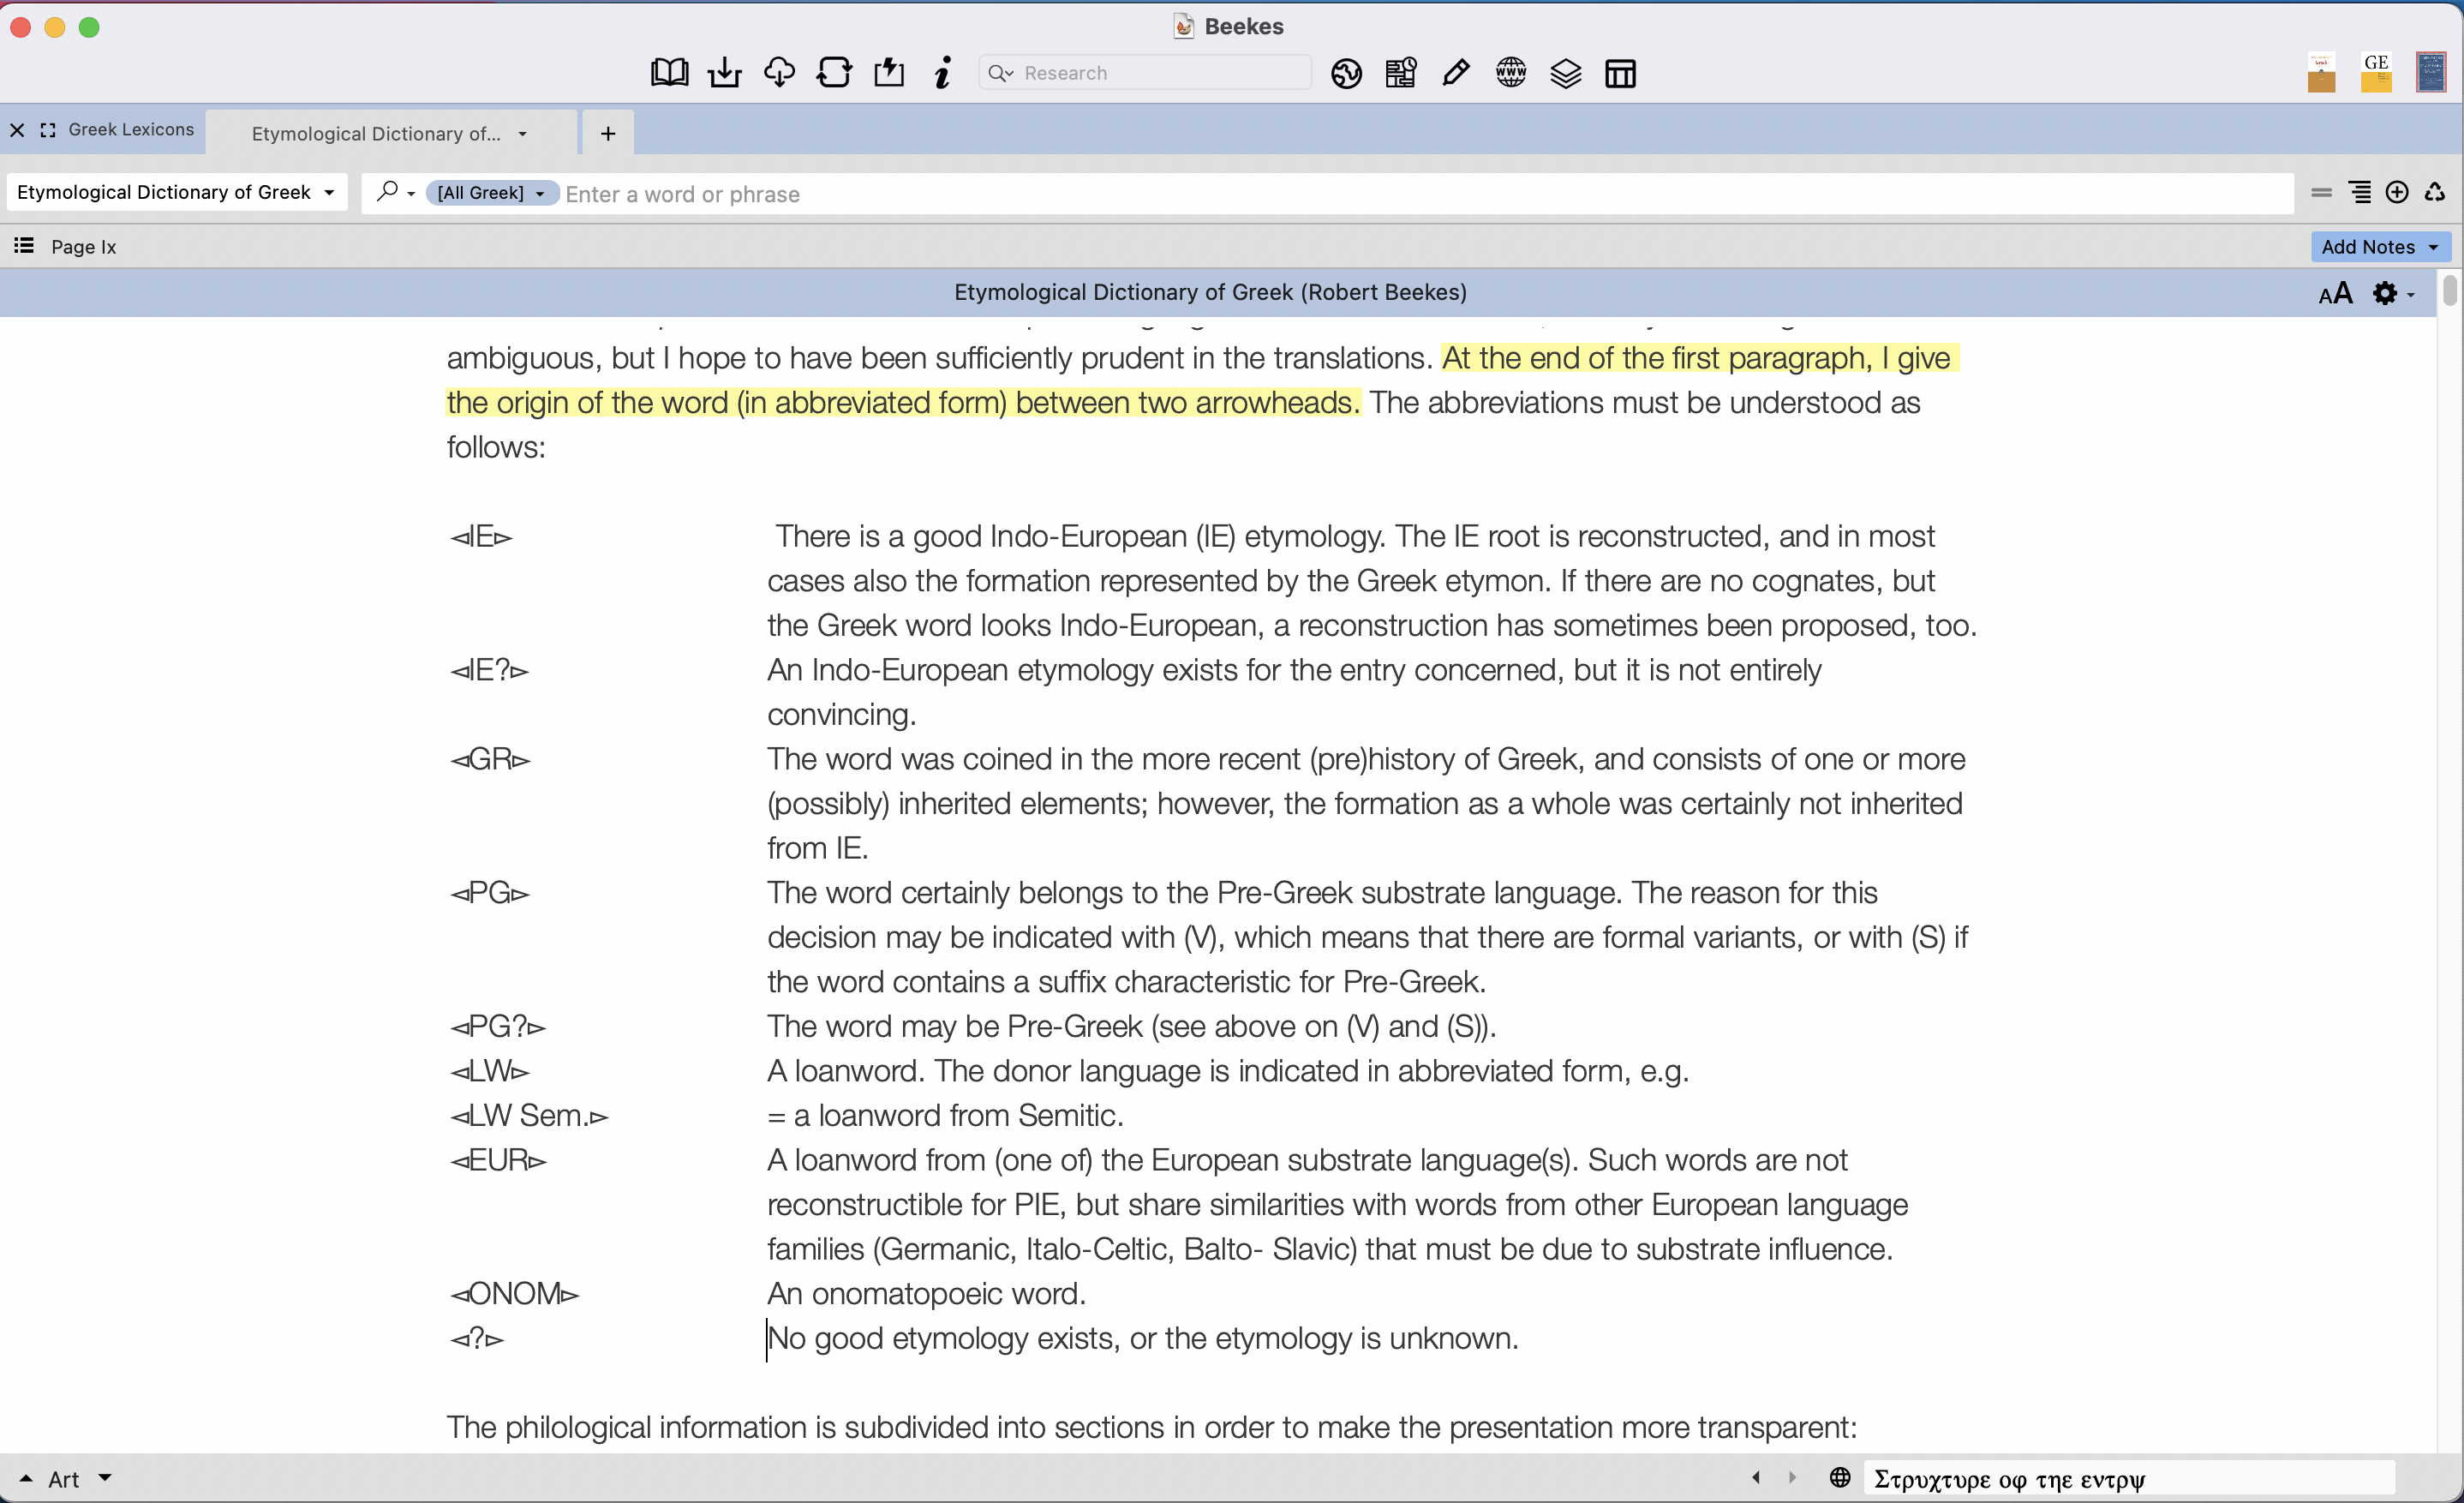Image resolution: width=2464 pixels, height=1503 pixels.
Task: Click the sync arrows toolbar icon
Action: click(x=834, y=73)
